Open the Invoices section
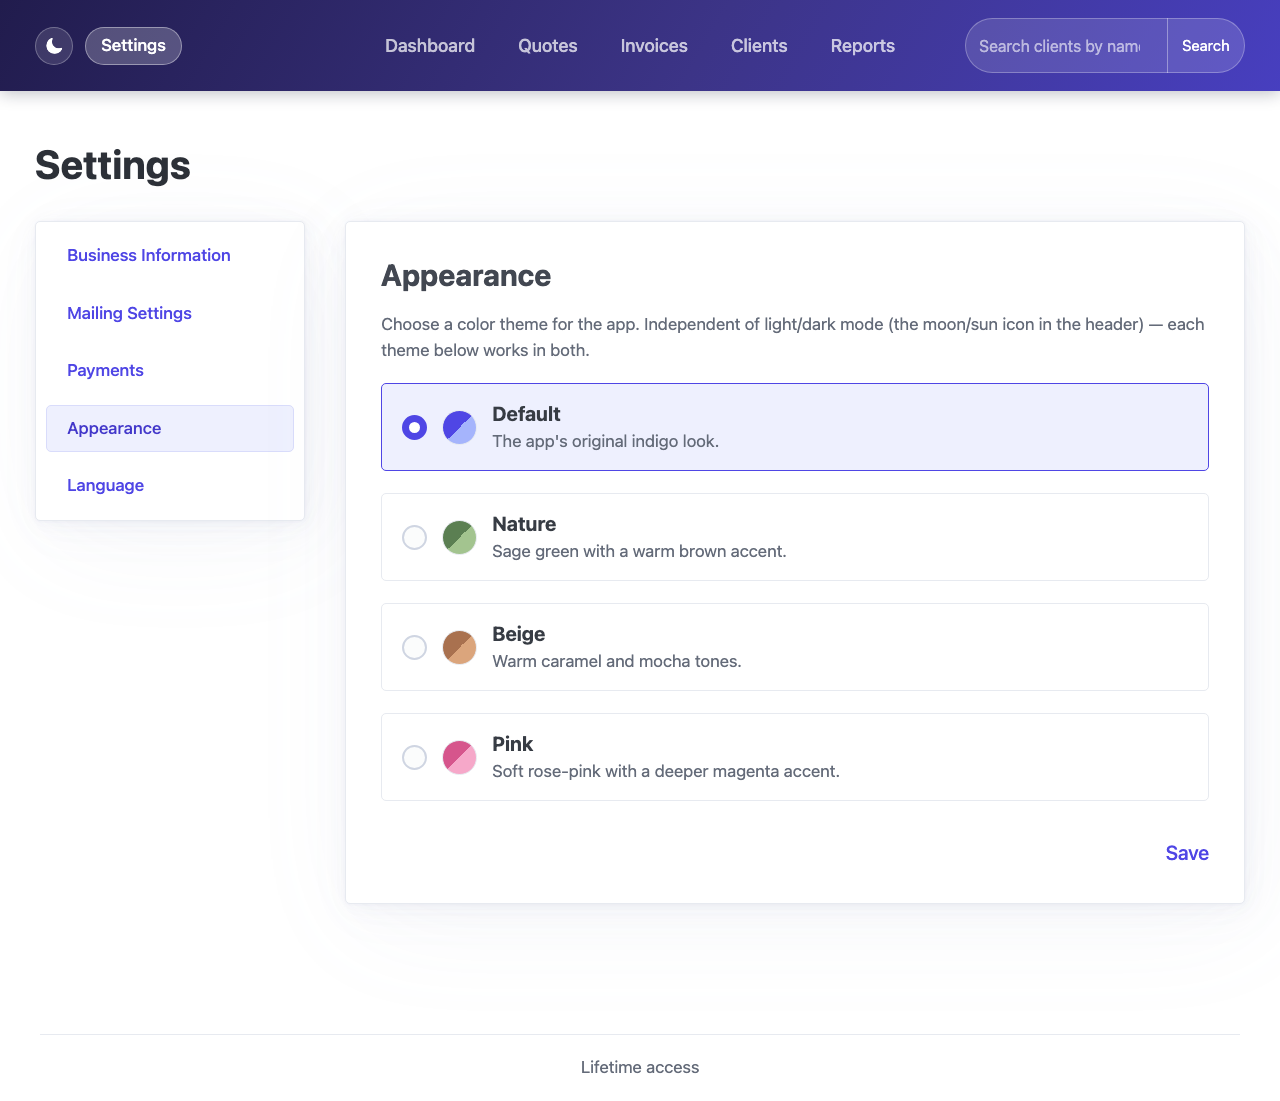The image size is (1280, 1101). [654, 46]
